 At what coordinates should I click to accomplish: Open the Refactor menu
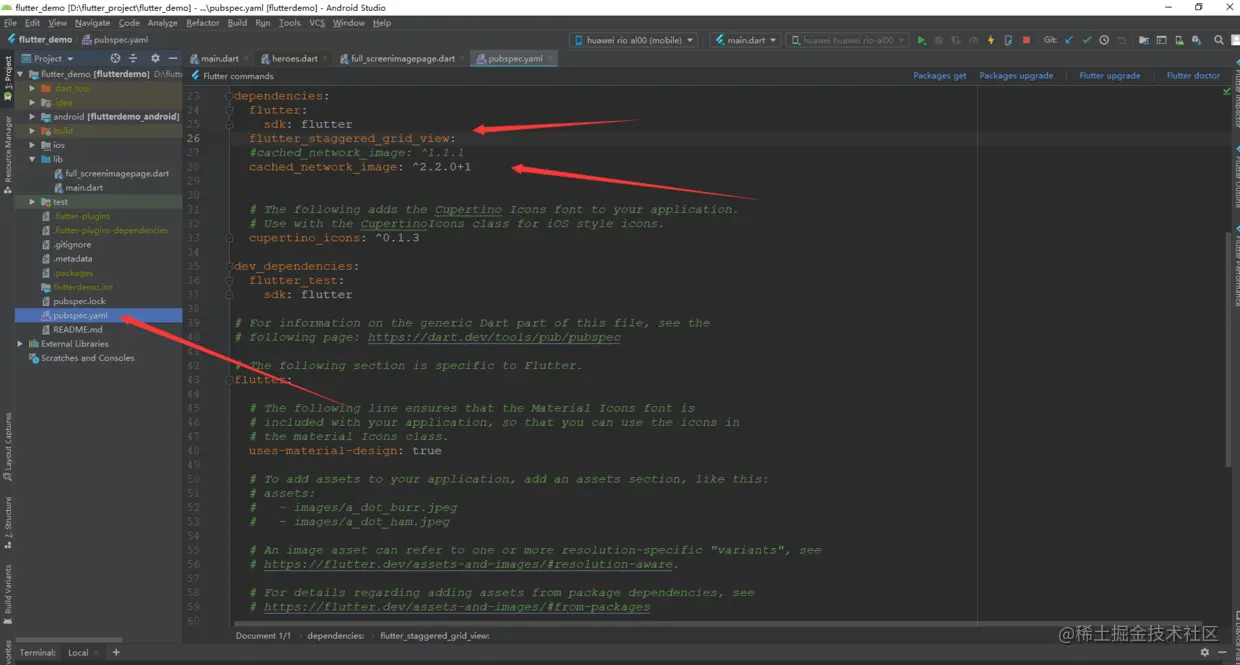click(203, 22)
